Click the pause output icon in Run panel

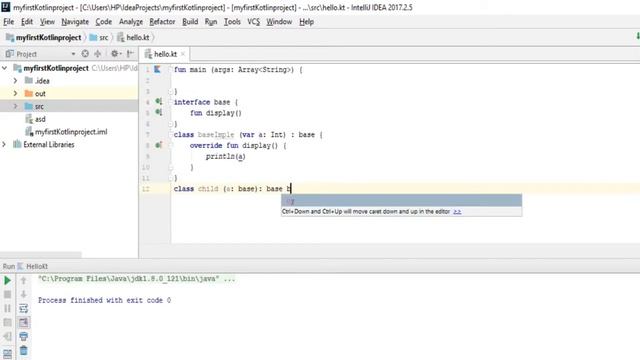pyautogui.click(x=7, y=308)
